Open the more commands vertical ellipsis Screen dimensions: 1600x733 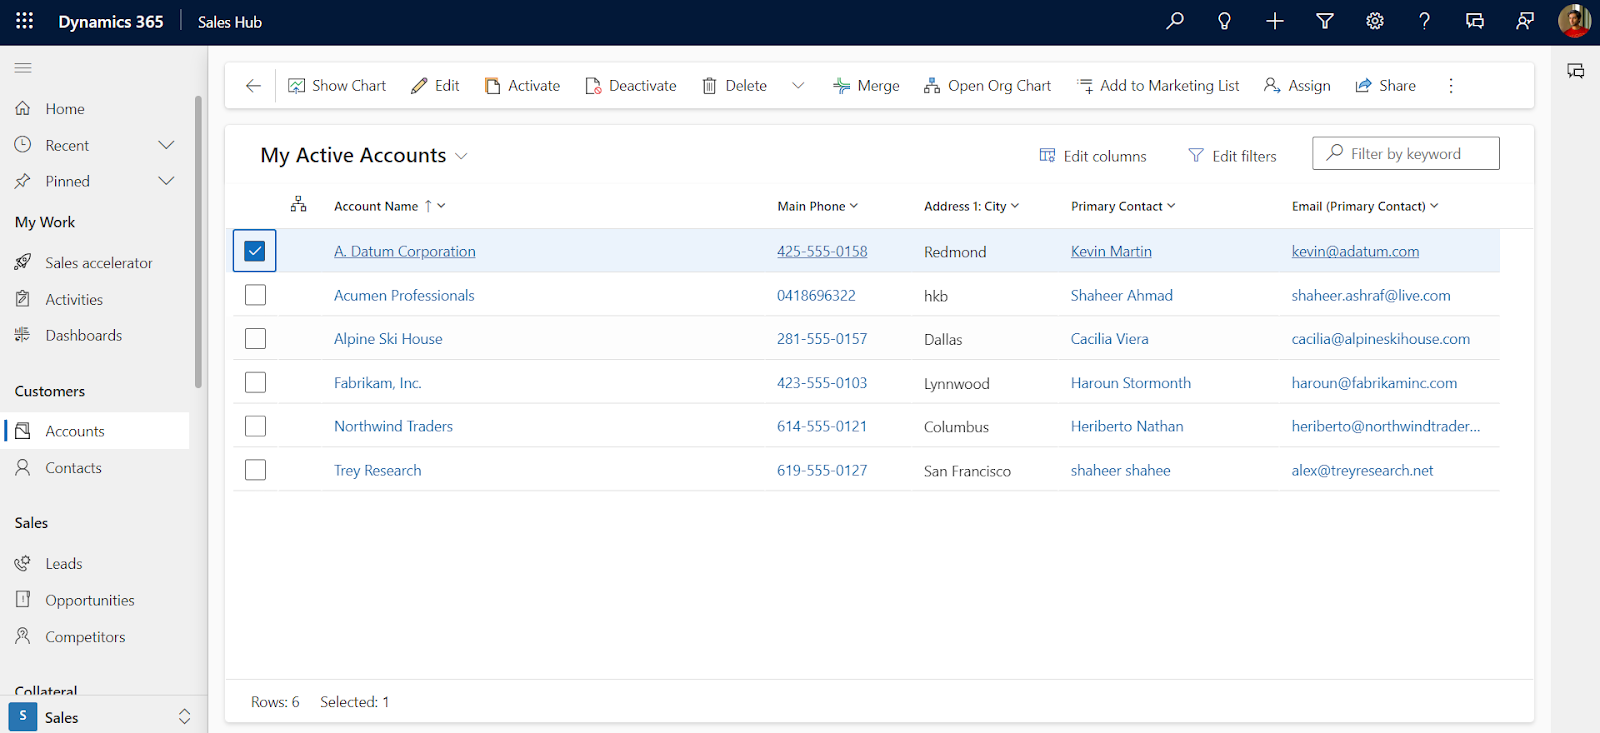click(1451, 86)
